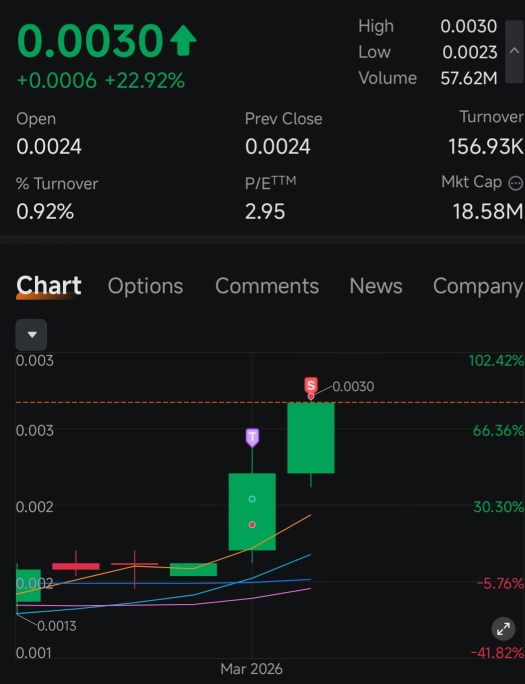Open the Company tab

point(478,287)
